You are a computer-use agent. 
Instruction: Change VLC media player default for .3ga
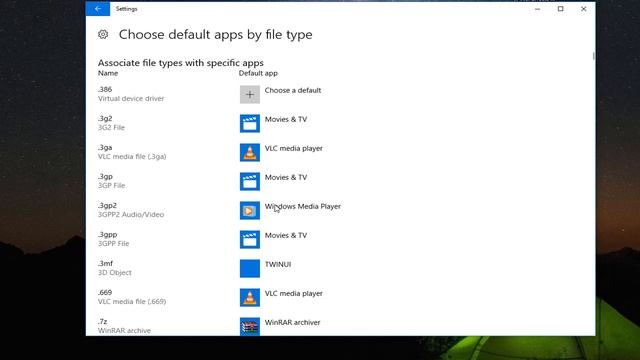coord(293,148)
